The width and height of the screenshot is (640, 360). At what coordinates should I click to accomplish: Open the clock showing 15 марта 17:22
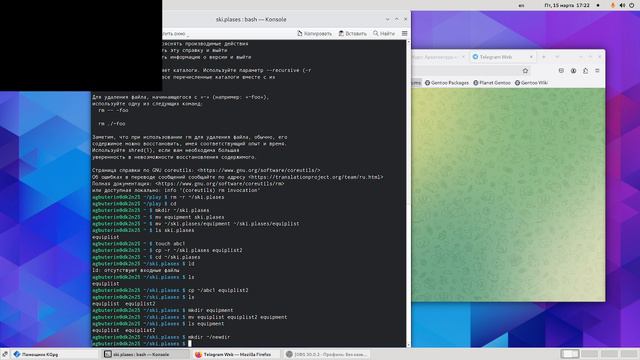[x=567, y=5]
